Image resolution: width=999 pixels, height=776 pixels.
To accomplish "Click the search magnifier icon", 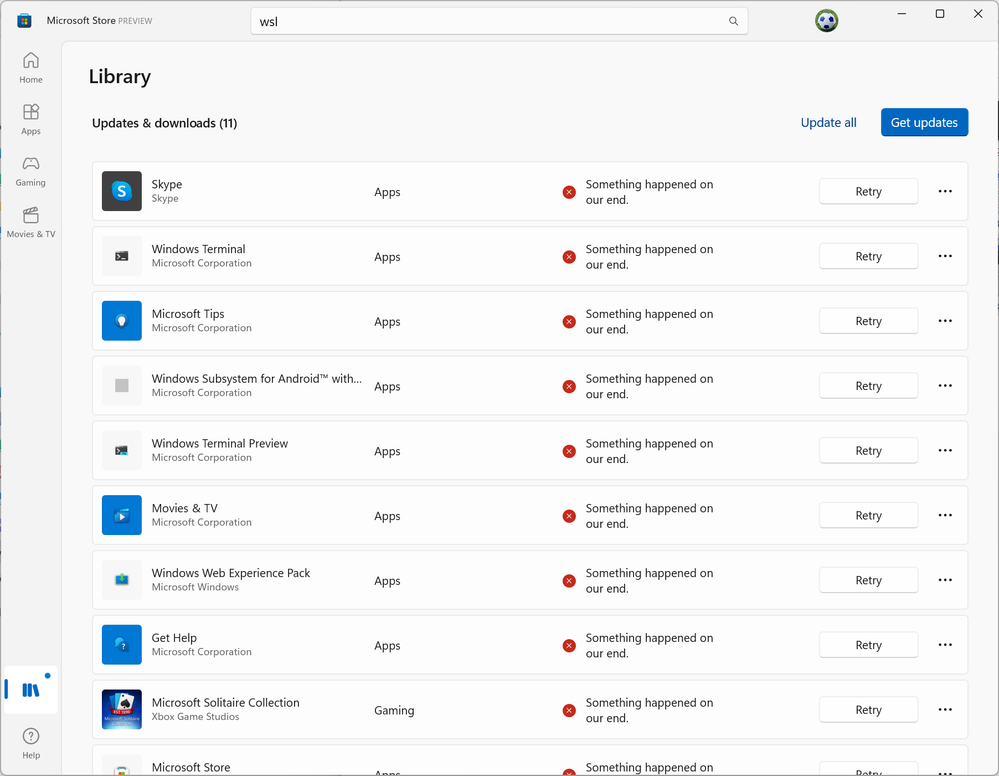I will (x=733, y=21).
